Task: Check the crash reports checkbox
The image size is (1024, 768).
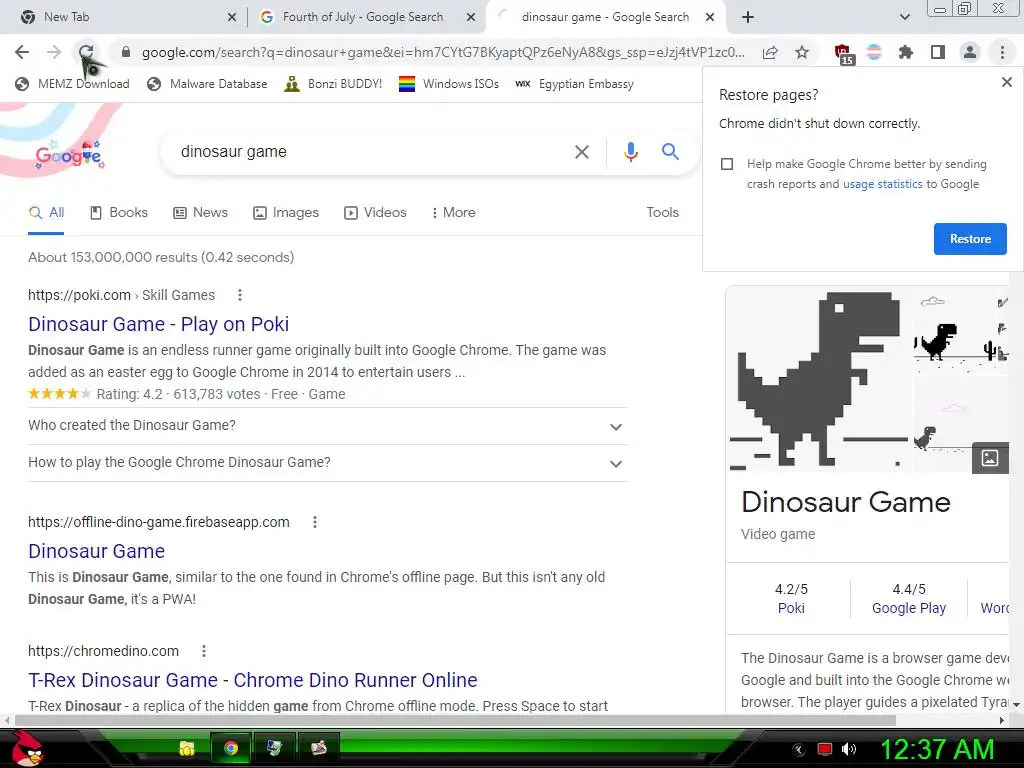Action: click(x=727, y=164)
